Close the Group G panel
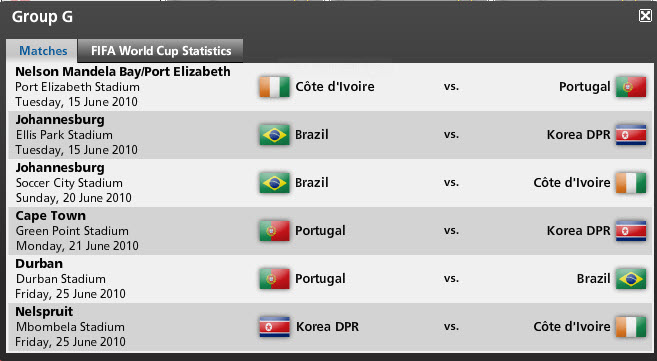The image size is (657, 361). (x=645, y=16)
